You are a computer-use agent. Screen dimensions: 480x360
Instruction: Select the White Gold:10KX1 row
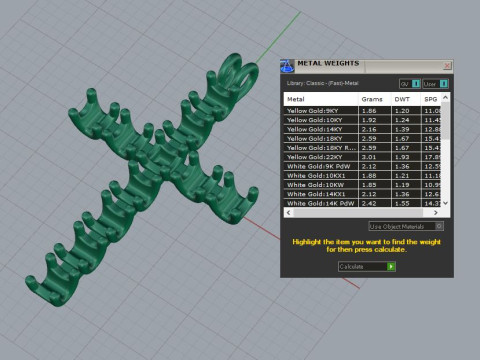[x=362, y=176]
